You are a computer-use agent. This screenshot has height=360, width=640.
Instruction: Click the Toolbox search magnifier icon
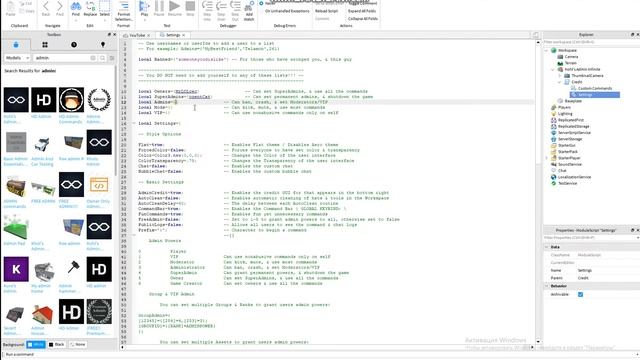tap(102, 58)
